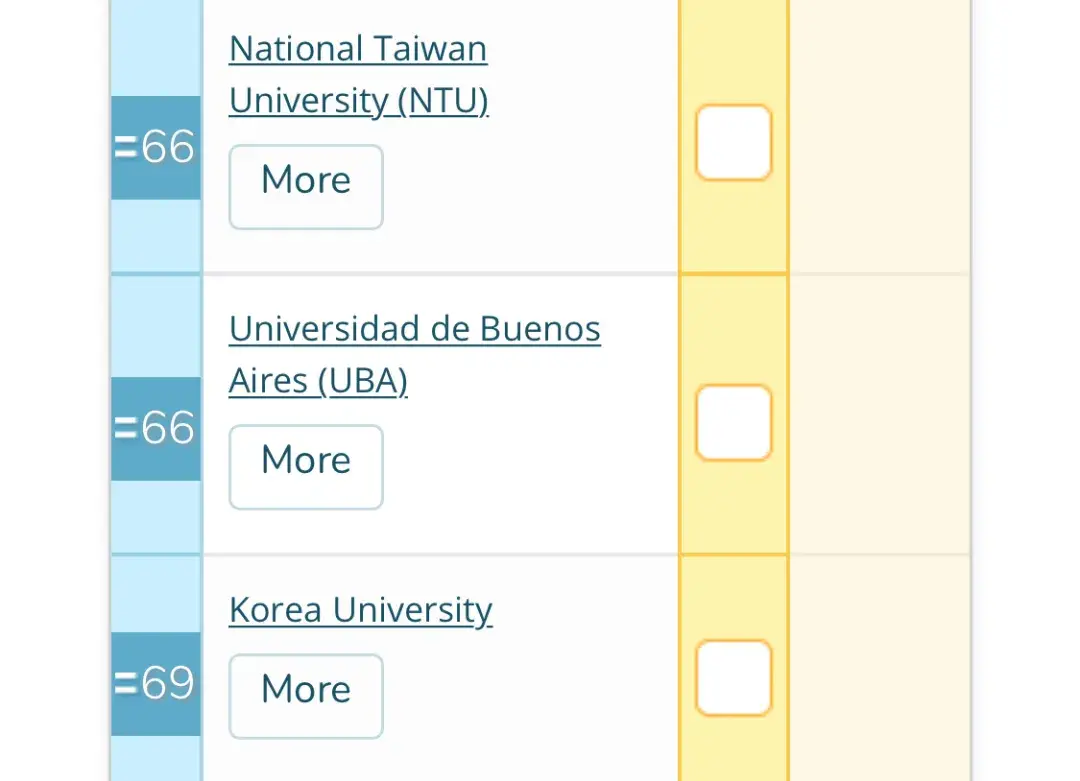Open the National Taiwan University (NTU) link
This screenshot has height=781, width=1080.
tap(357, 75)
